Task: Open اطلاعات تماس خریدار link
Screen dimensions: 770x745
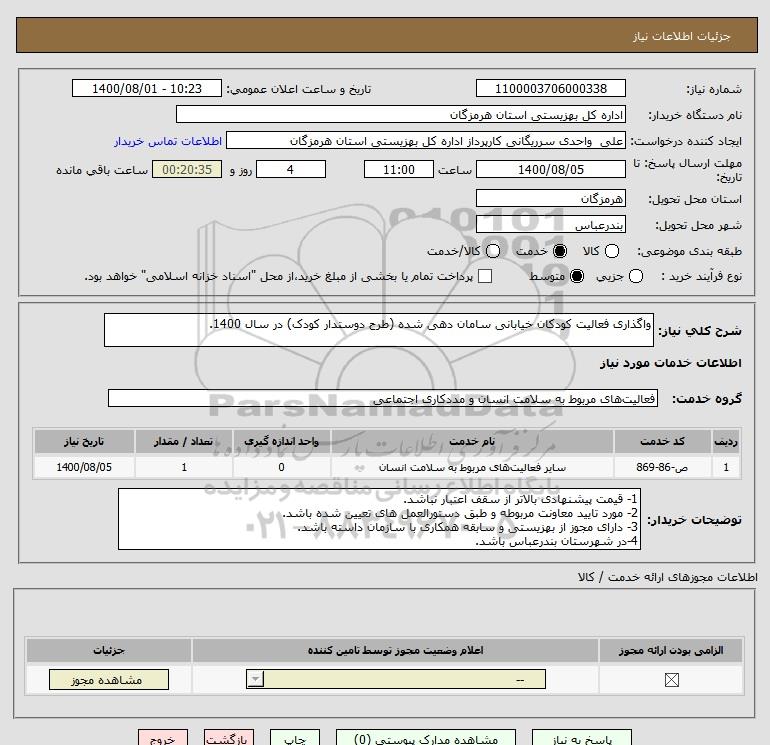Action: [x=168, y=141]
